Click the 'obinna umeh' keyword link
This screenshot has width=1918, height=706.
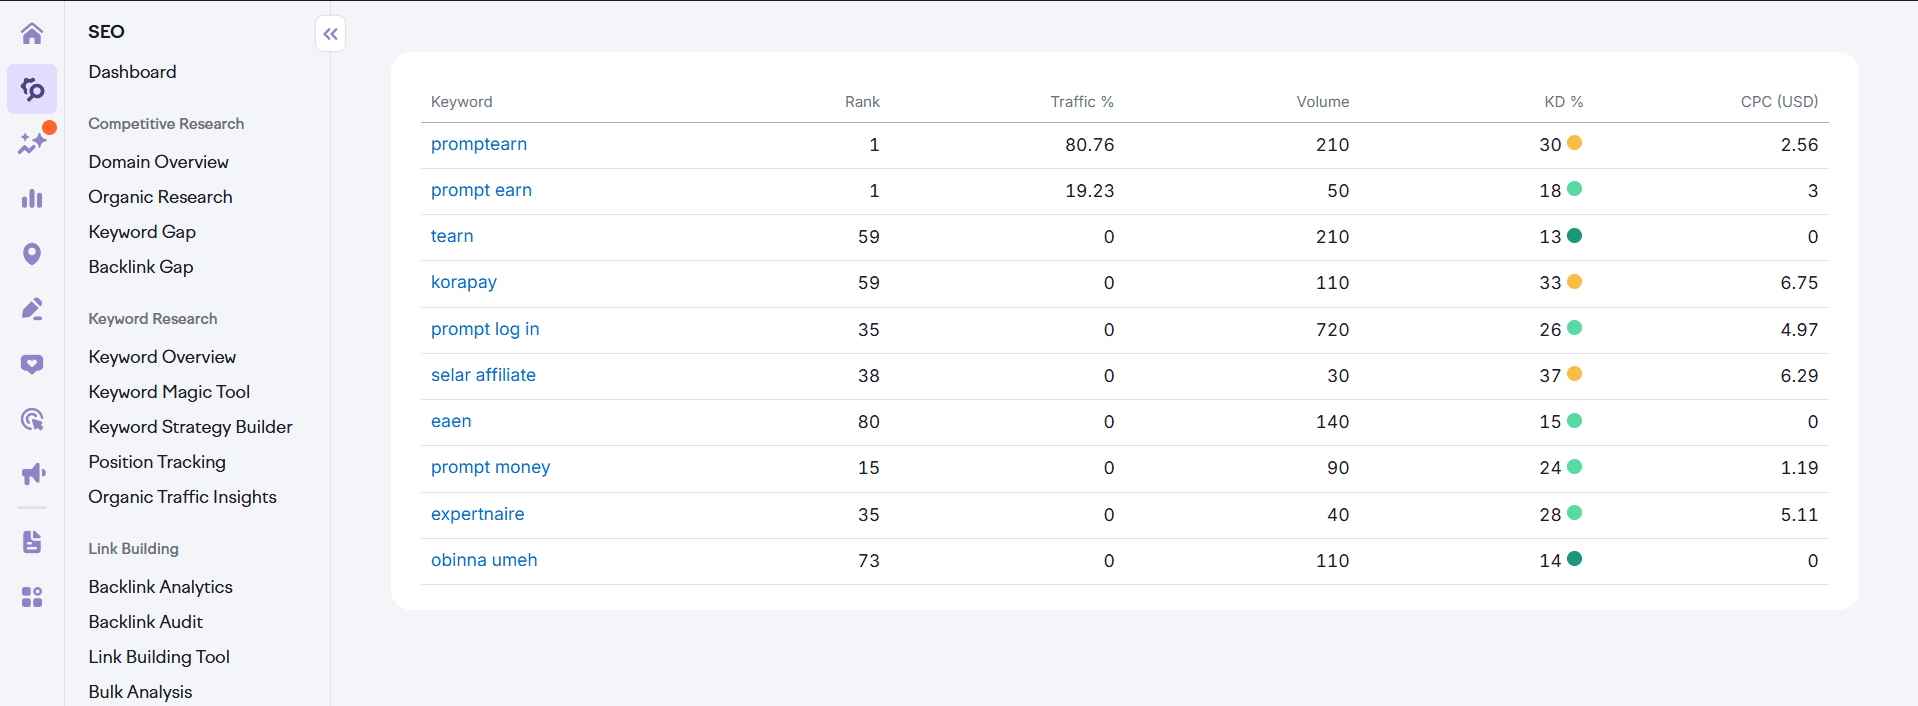tap(484, 560)
